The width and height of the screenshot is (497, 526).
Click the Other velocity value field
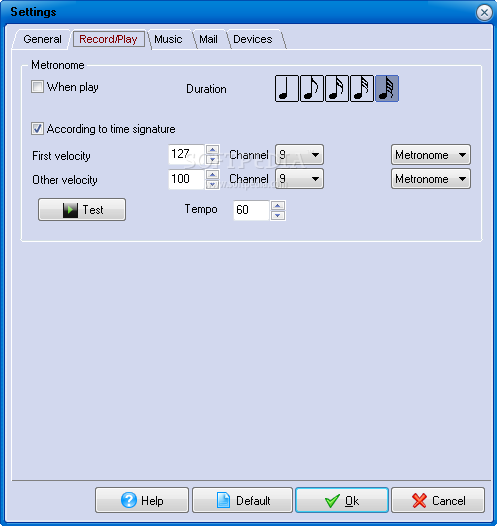pyautogui.click(x=186, y=179)
